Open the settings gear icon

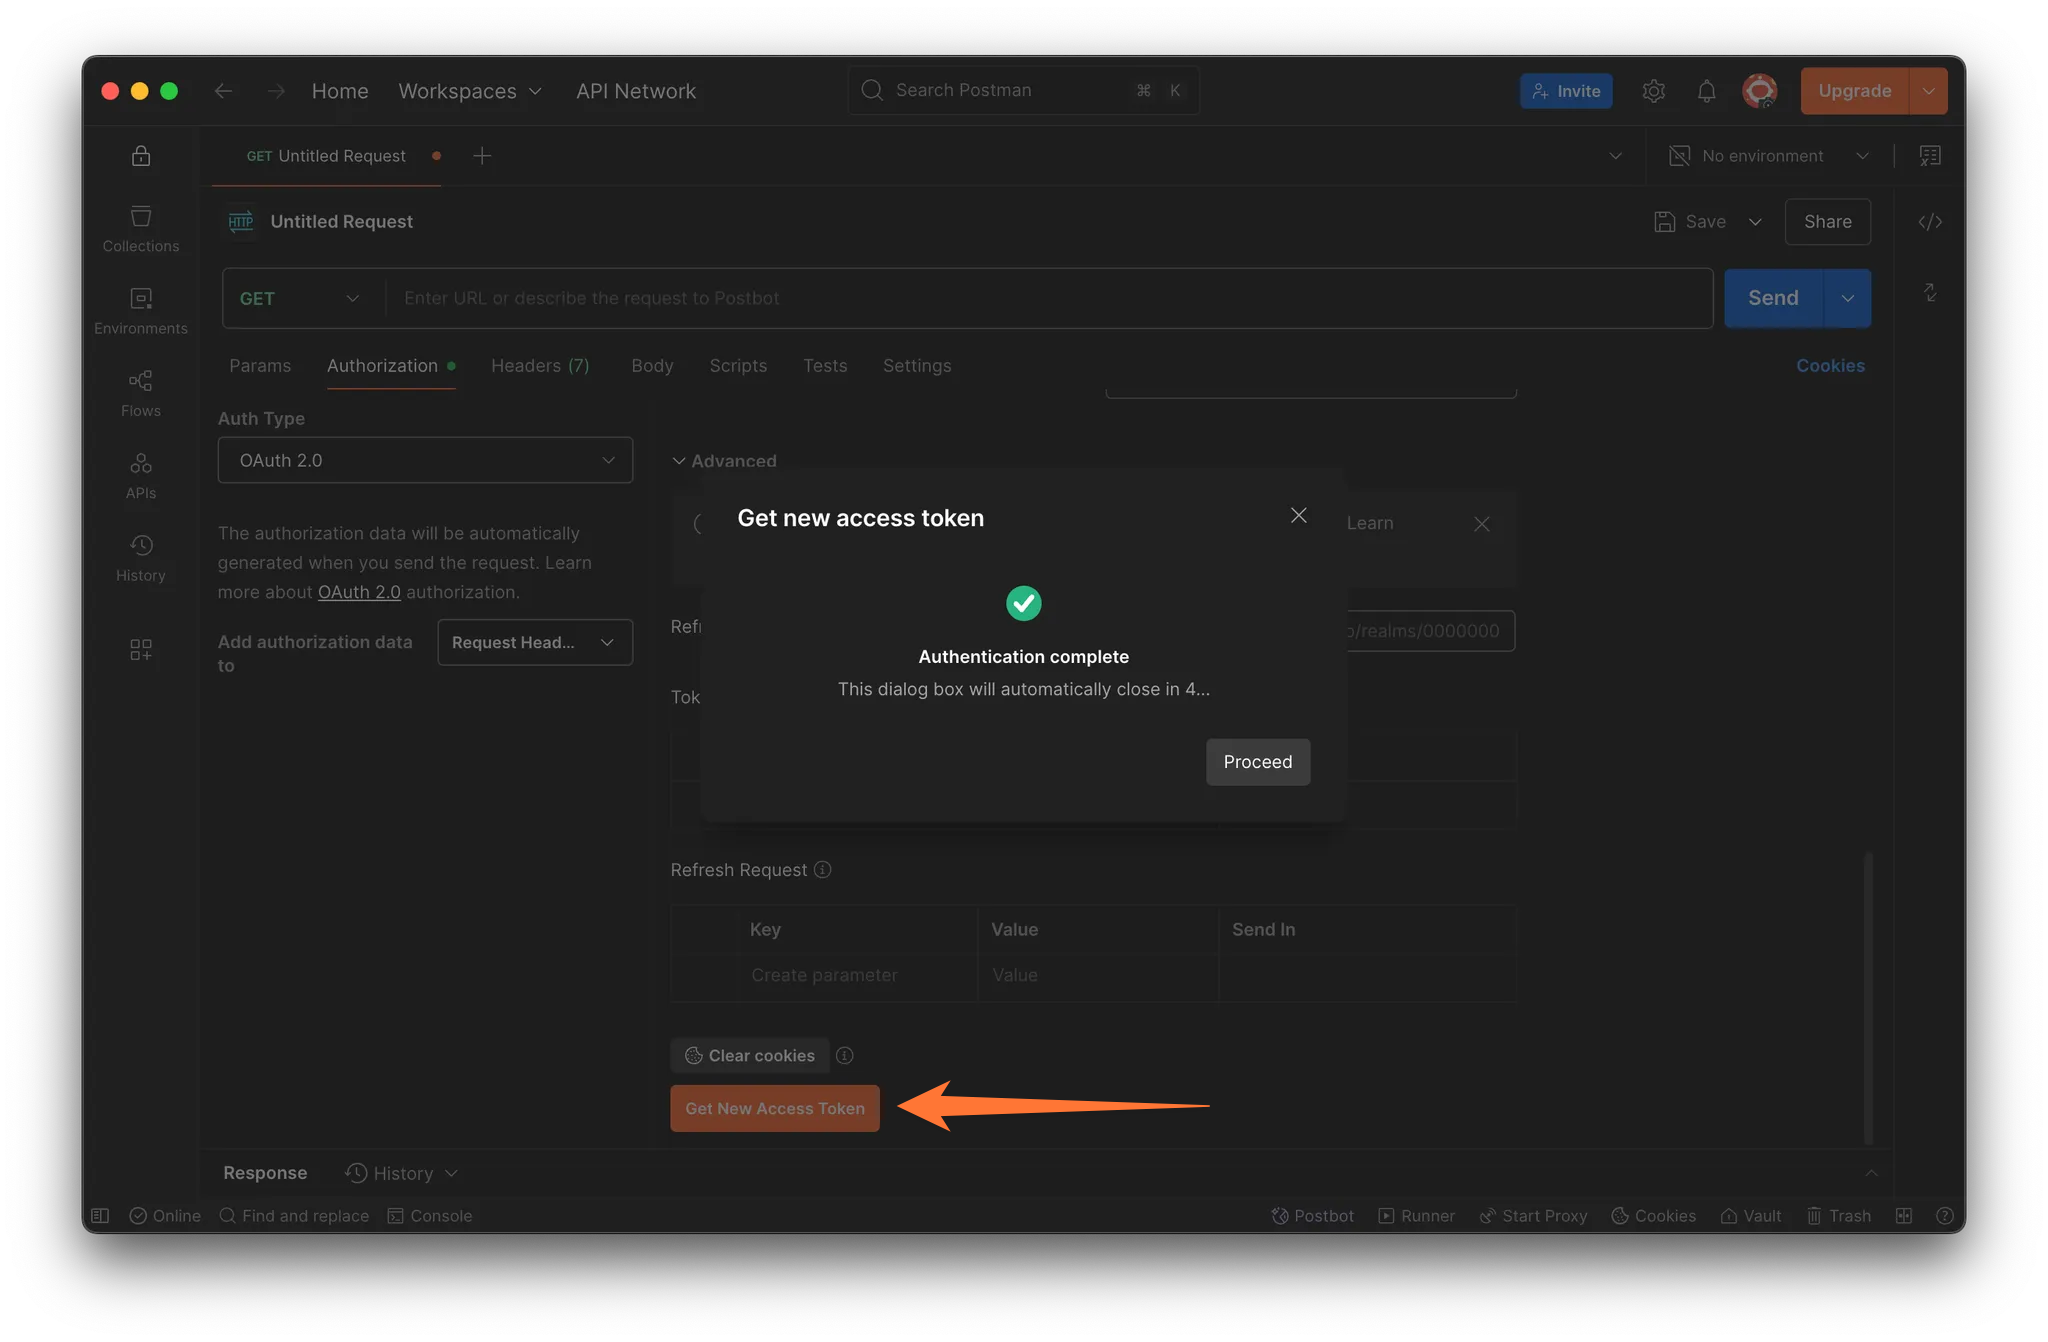pyautogui.click(x=1653, y=91)
